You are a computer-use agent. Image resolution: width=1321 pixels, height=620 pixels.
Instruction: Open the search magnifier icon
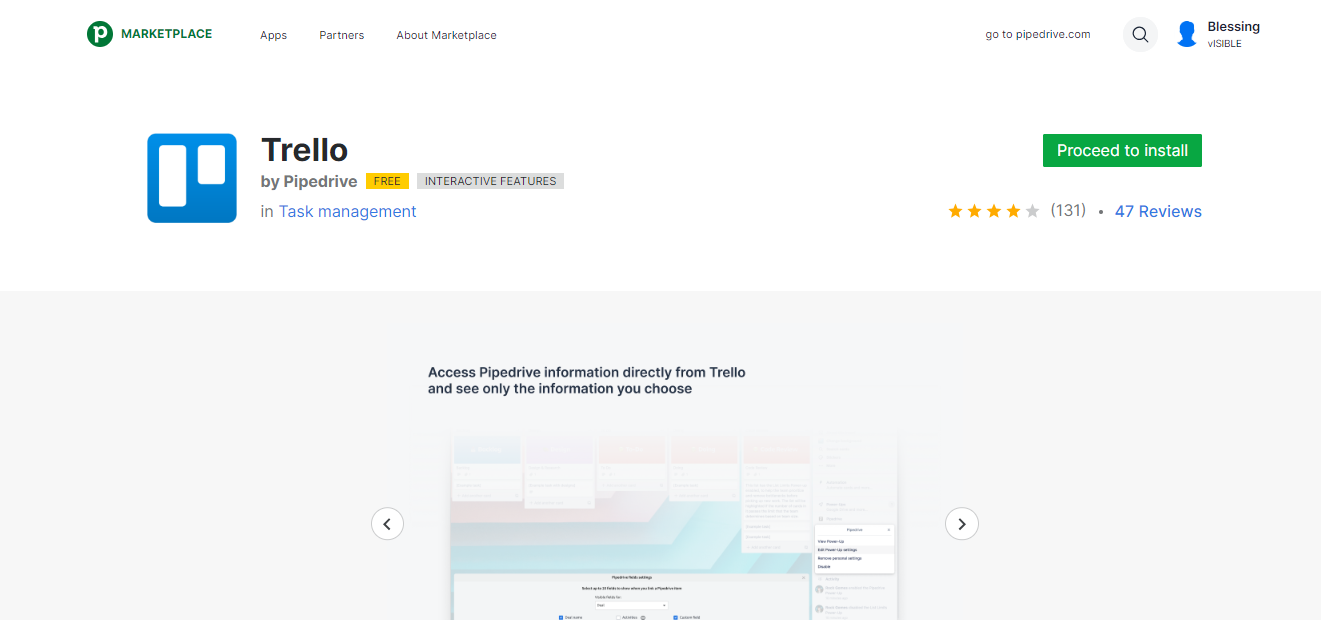[x=1140, y=34]
